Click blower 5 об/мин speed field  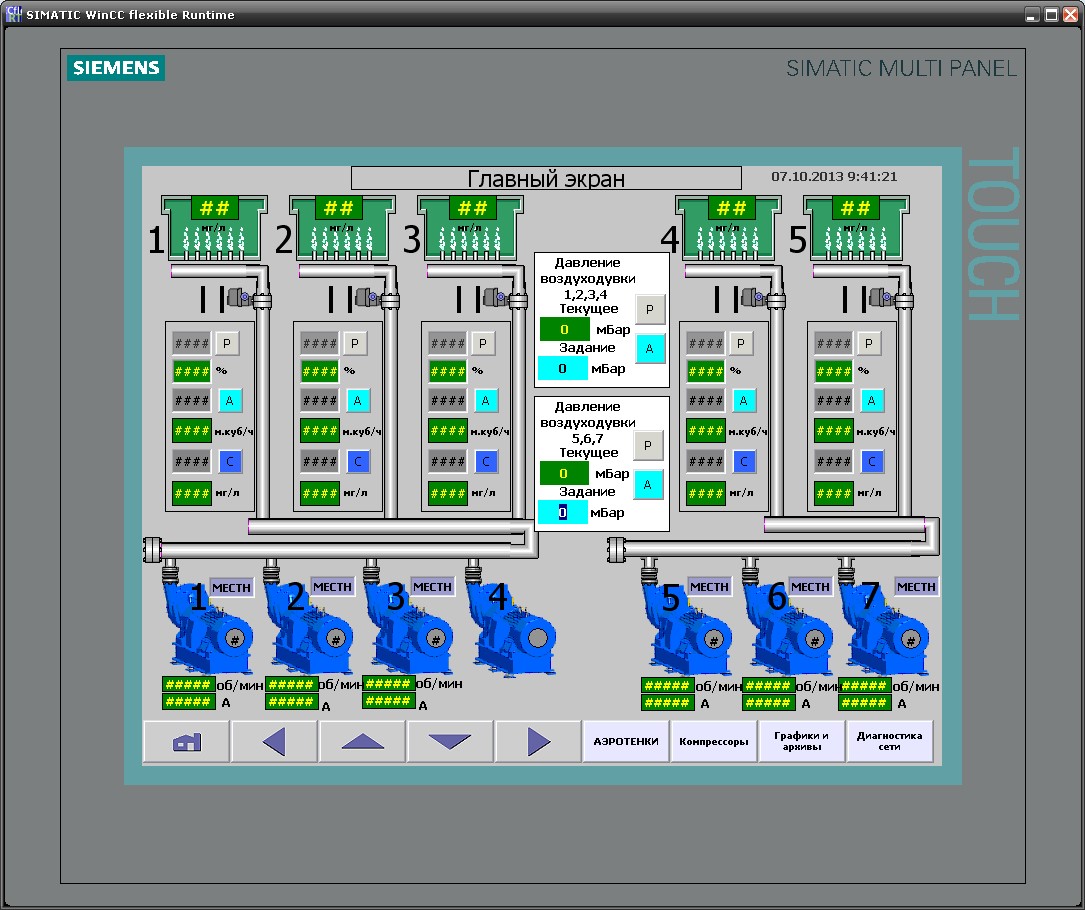[667, 686]
